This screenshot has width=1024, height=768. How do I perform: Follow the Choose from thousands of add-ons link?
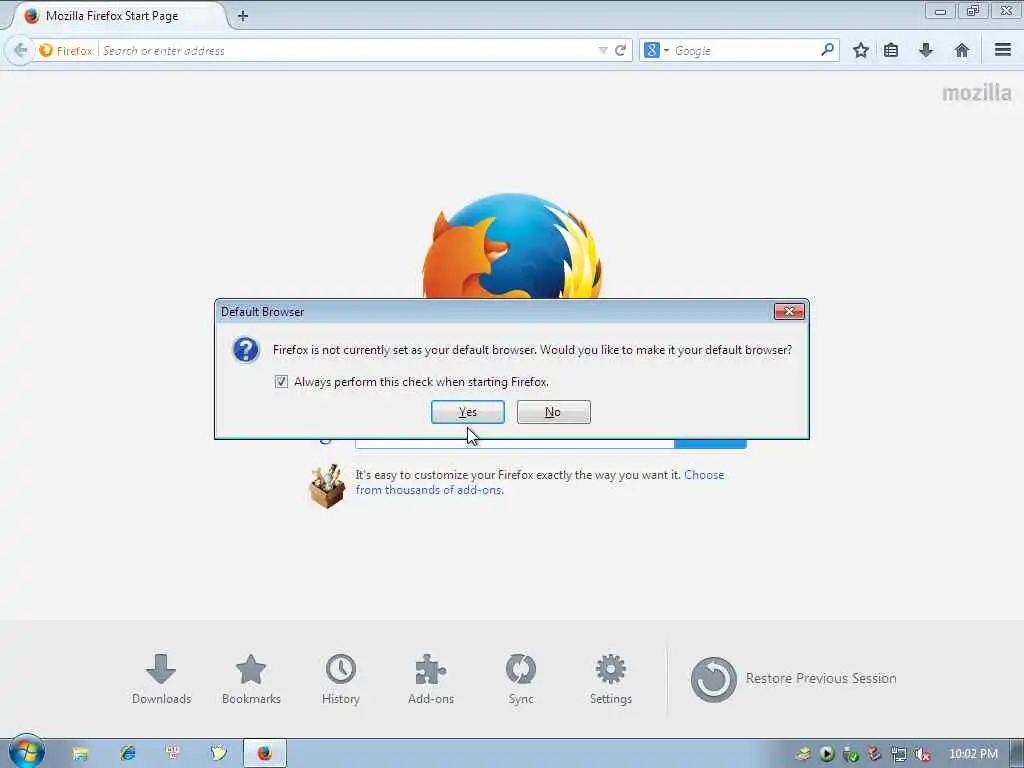(539, 483)
